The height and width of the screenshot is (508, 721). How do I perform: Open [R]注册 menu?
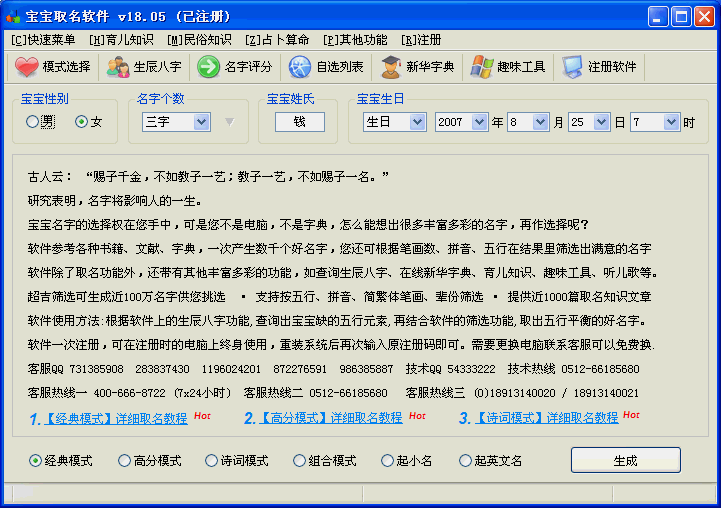point(421,40)
